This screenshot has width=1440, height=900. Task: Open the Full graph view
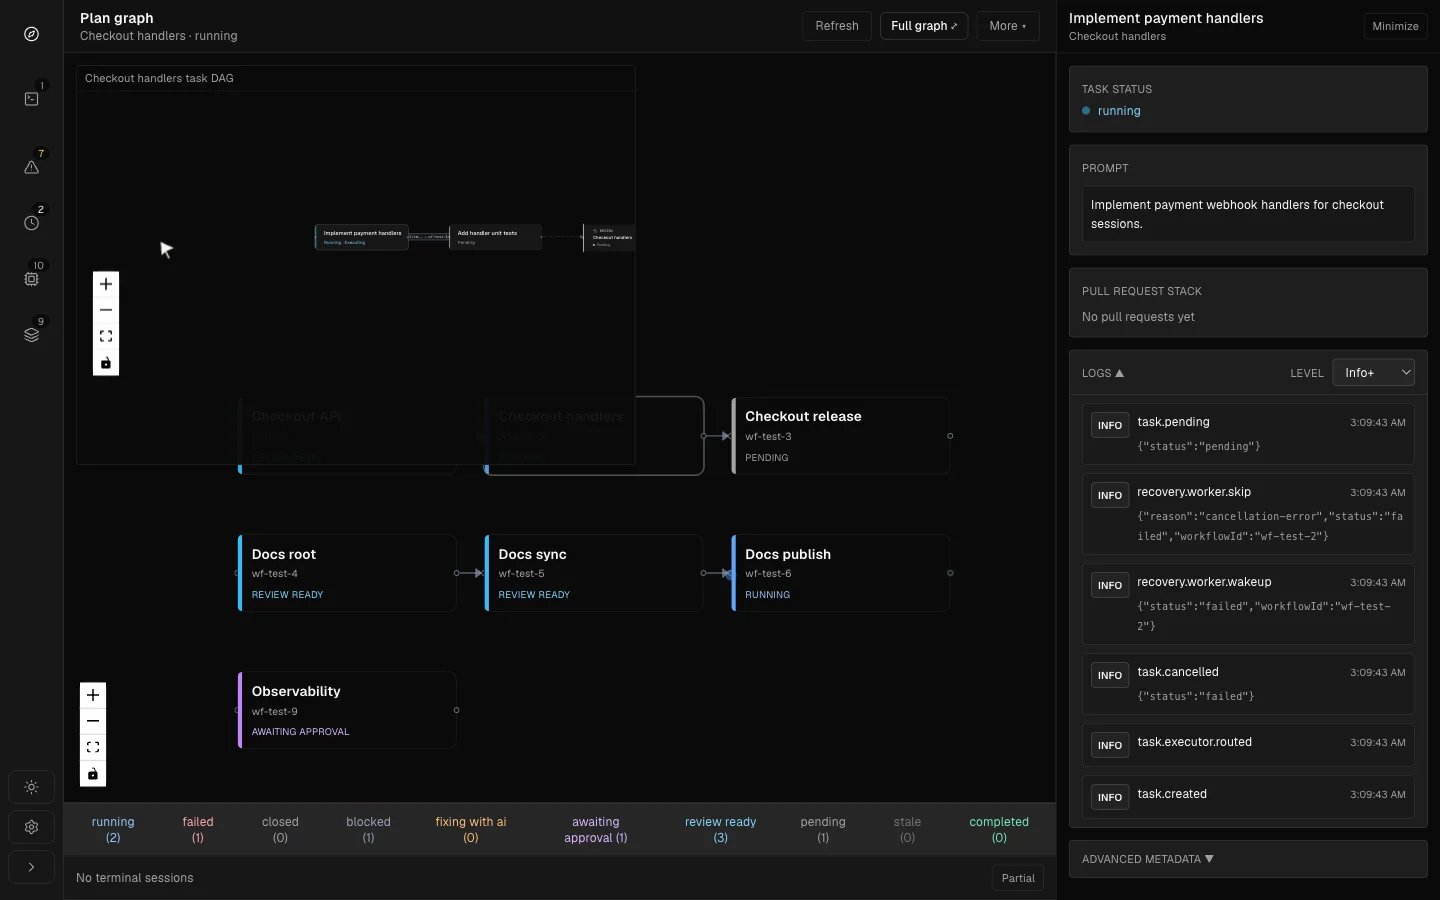(x=924, y=26)
